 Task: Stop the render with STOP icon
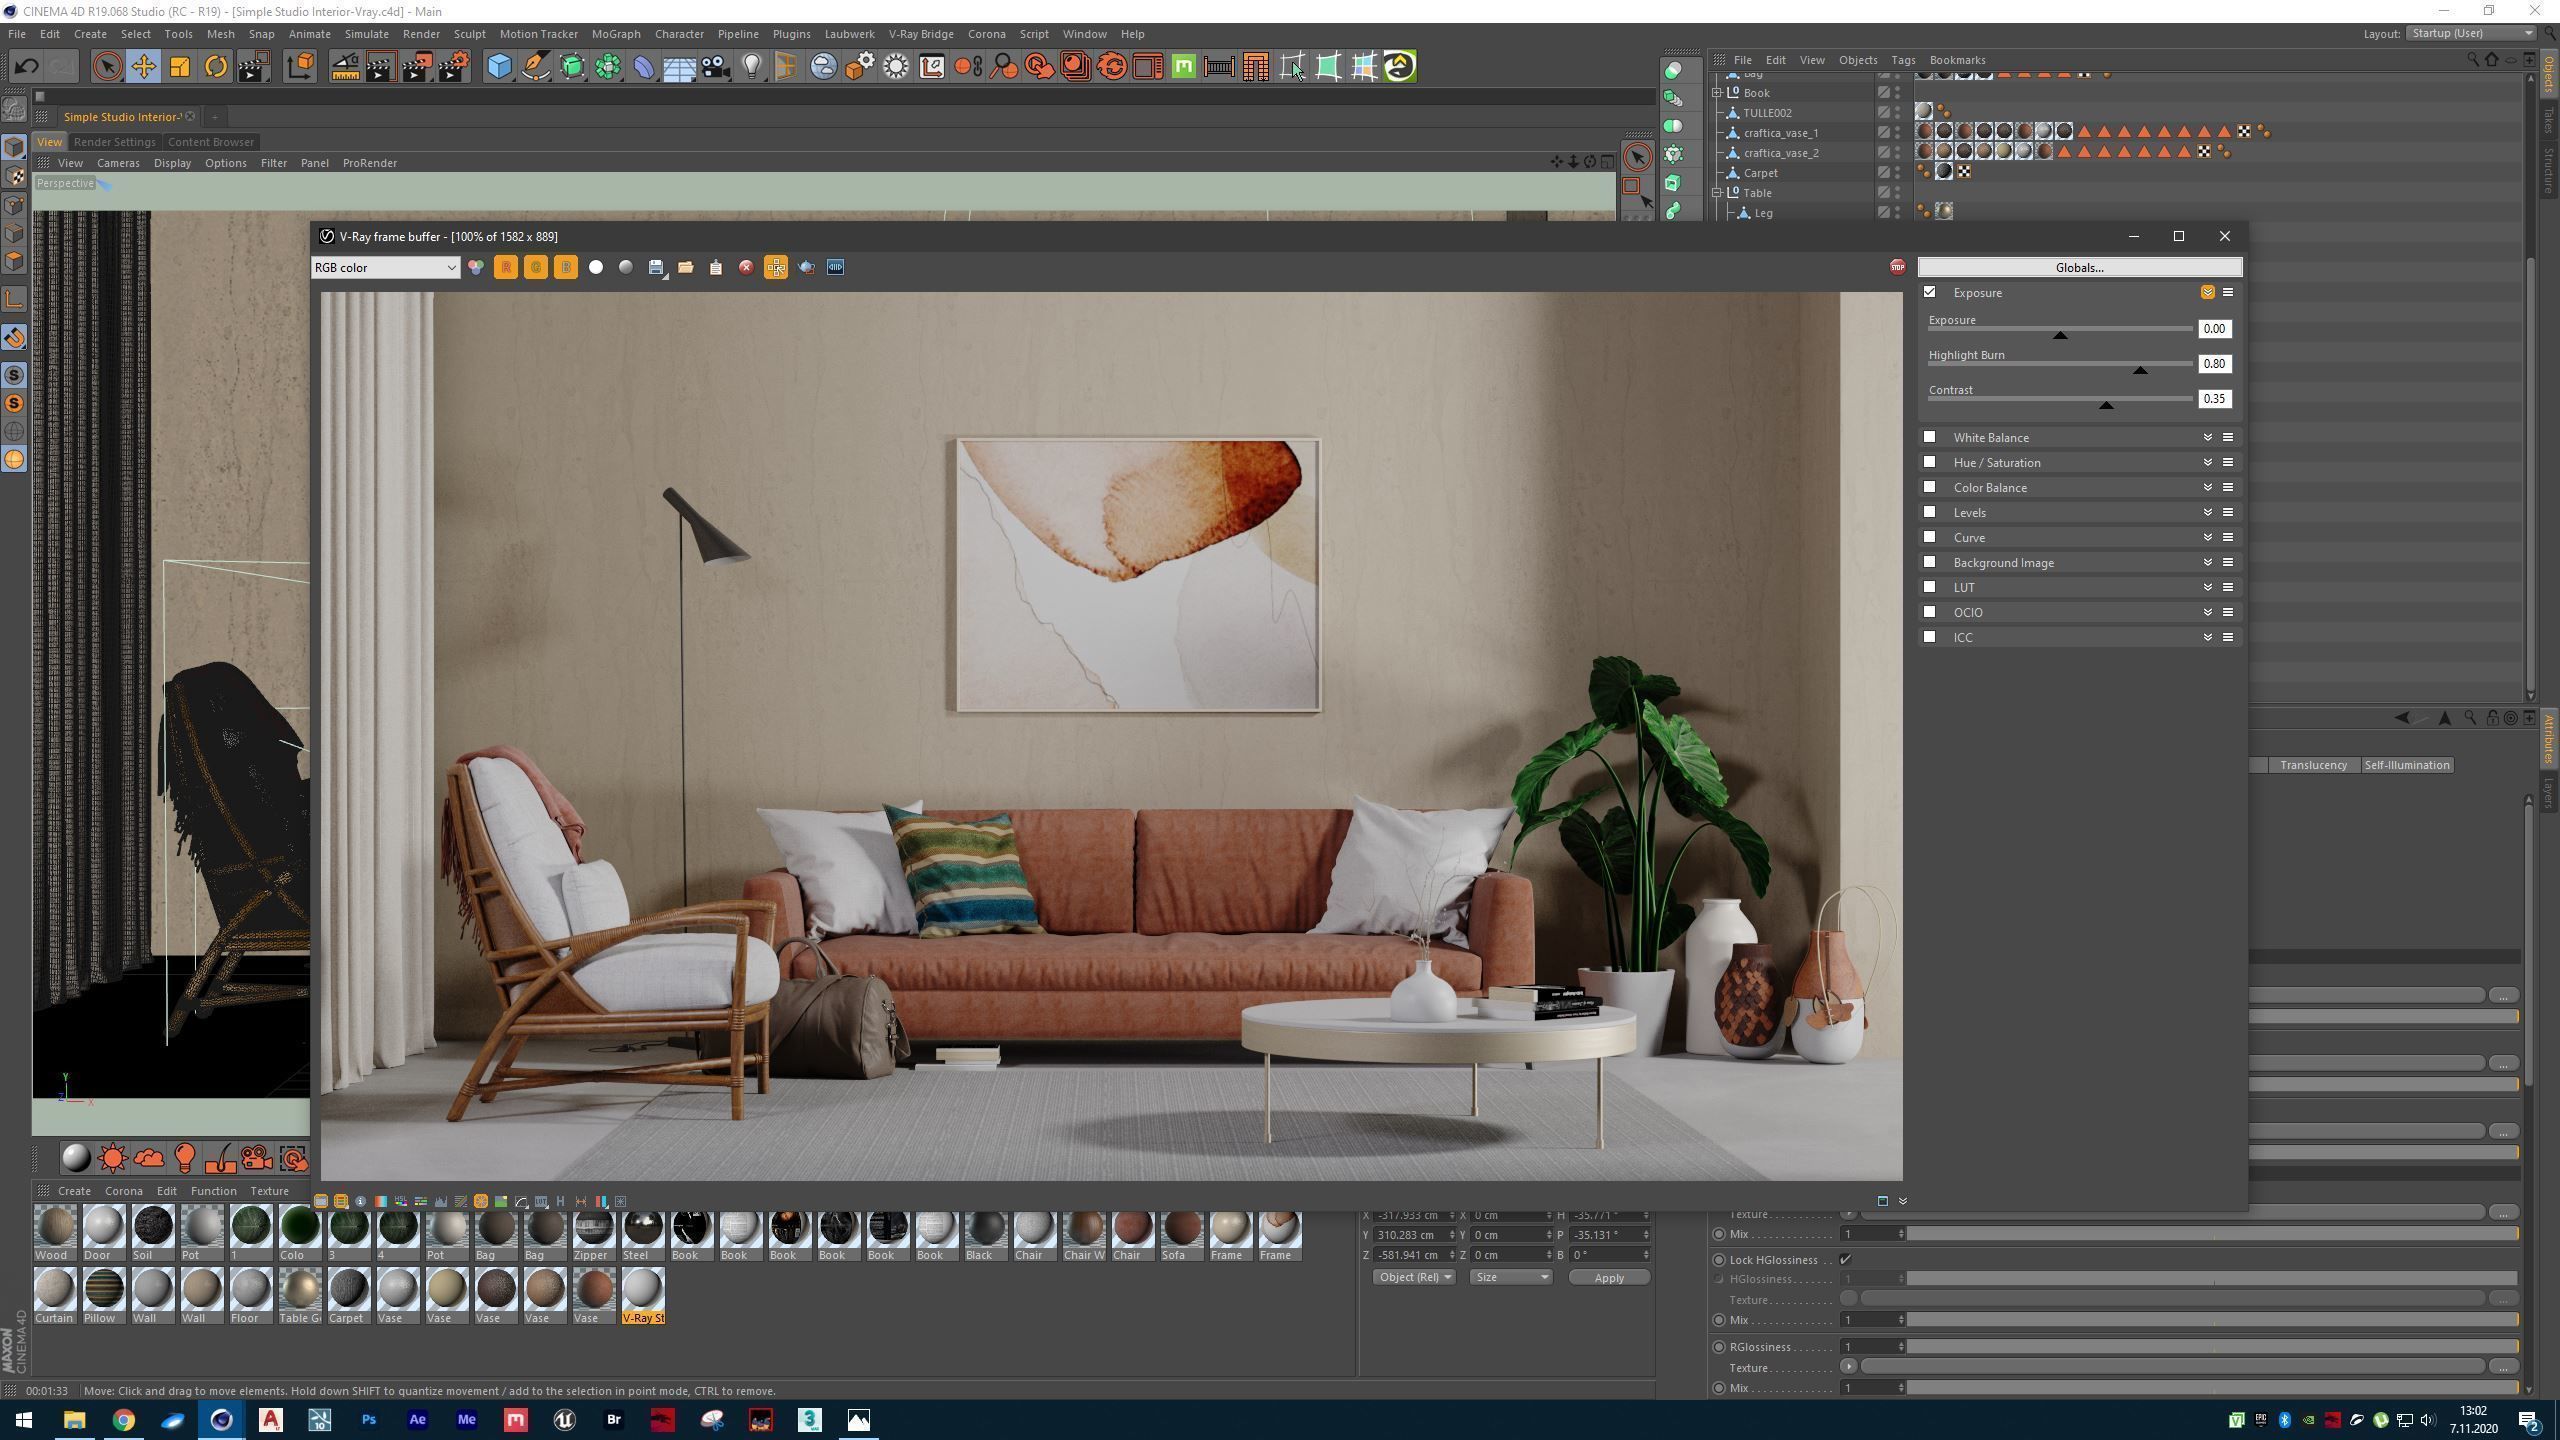(1897, 267)
